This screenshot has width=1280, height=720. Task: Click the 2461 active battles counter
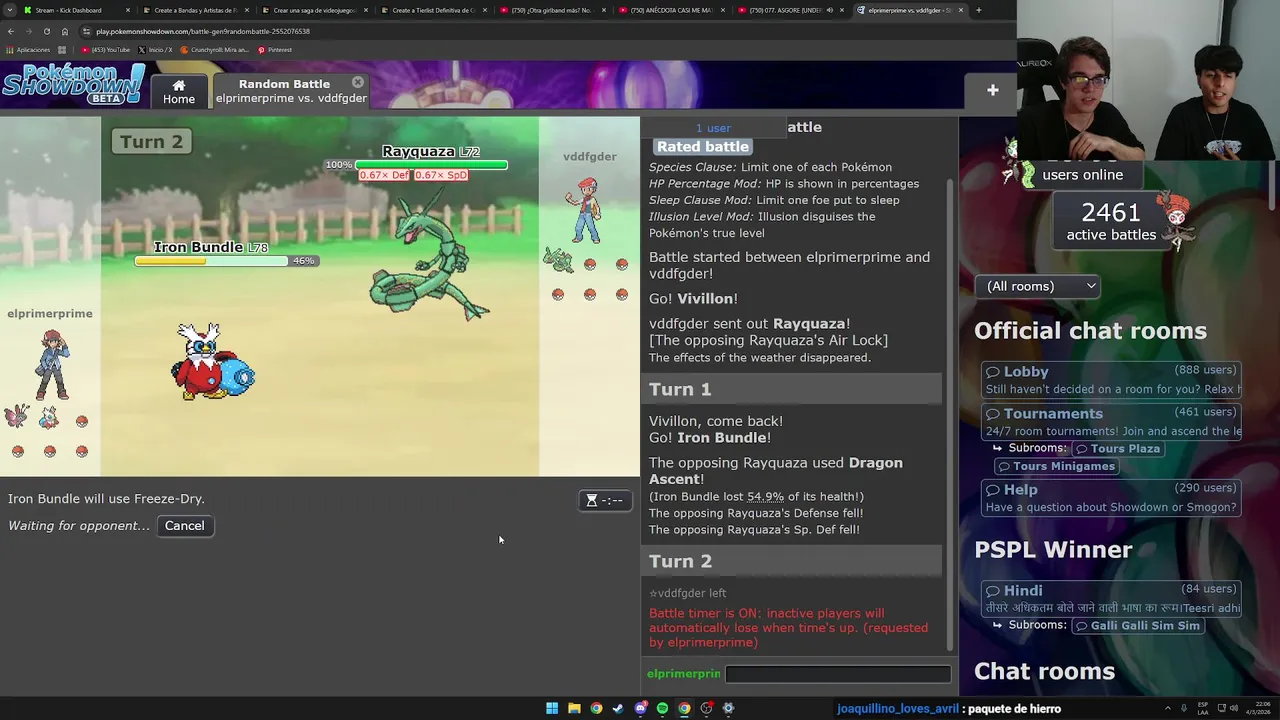tap(1111, 222)
